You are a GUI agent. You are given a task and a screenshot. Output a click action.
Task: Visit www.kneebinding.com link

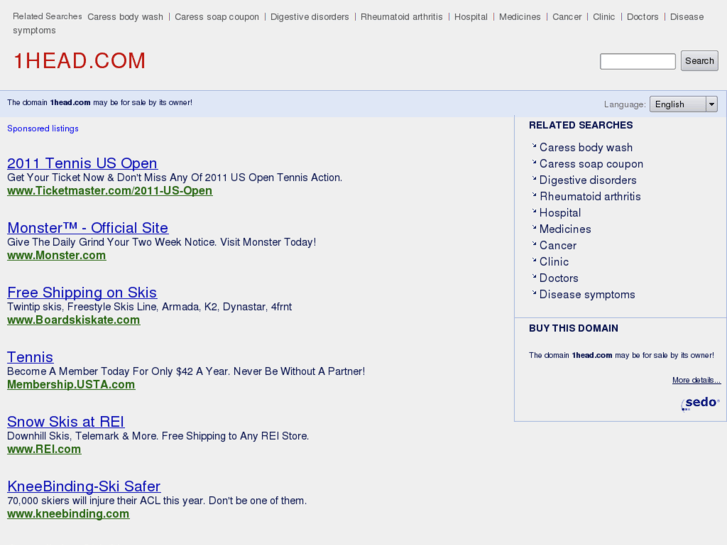click(68, 513)
